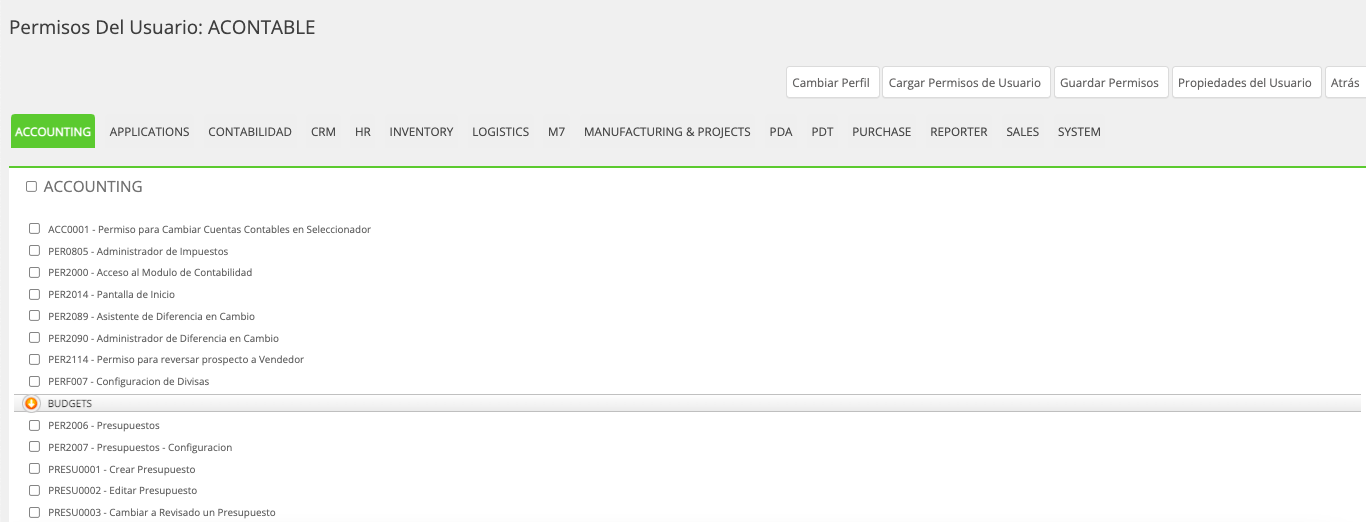Open Propiedades del Usuario
The image size is (1366, 522).
coord(1245,82)
